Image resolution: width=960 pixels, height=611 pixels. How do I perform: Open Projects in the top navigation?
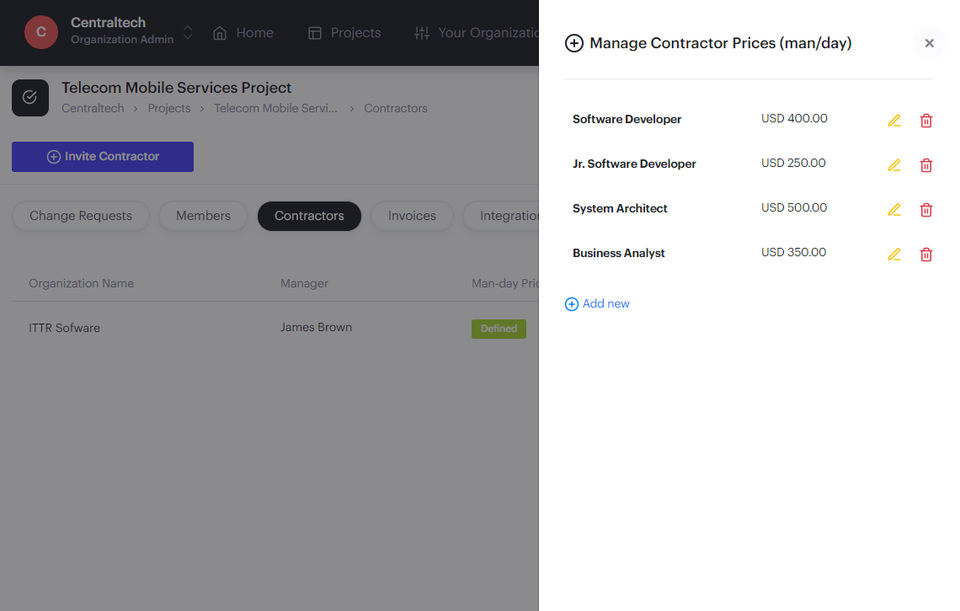[344, 33]
